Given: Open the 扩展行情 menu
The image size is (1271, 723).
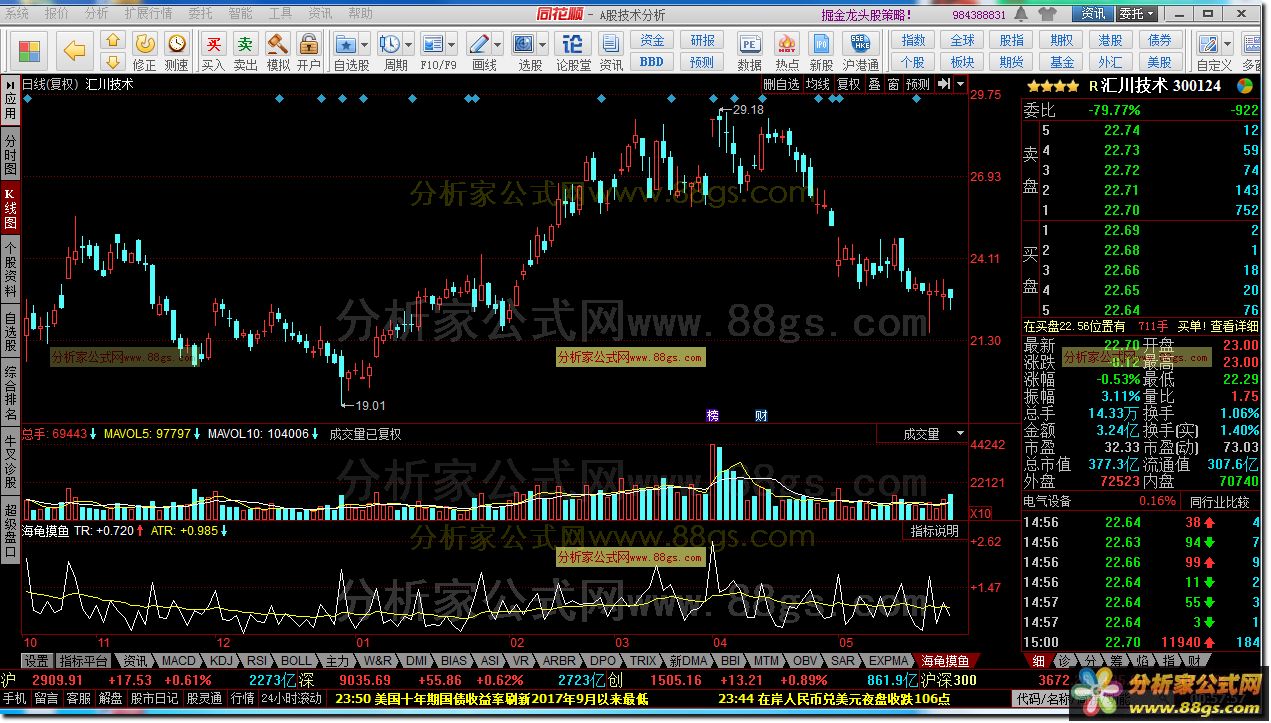Looking at the screenshot, I should (x=148, y=14).
